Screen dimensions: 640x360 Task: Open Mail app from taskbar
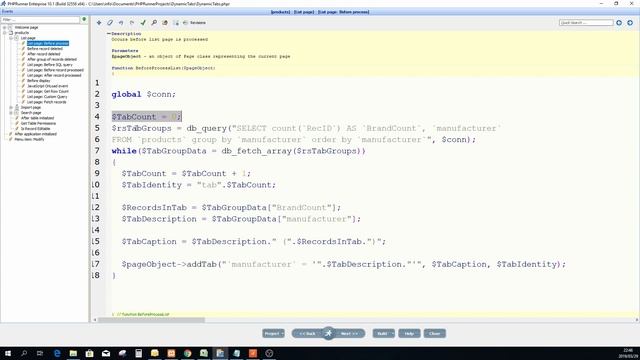click(106, 353)
